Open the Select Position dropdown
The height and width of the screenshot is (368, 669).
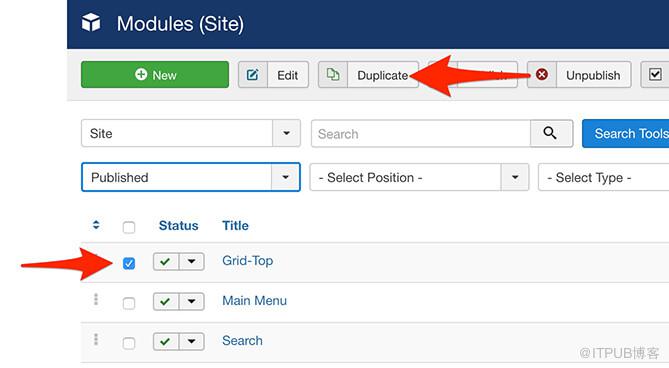pyautogui.click(x=419, y=177)
